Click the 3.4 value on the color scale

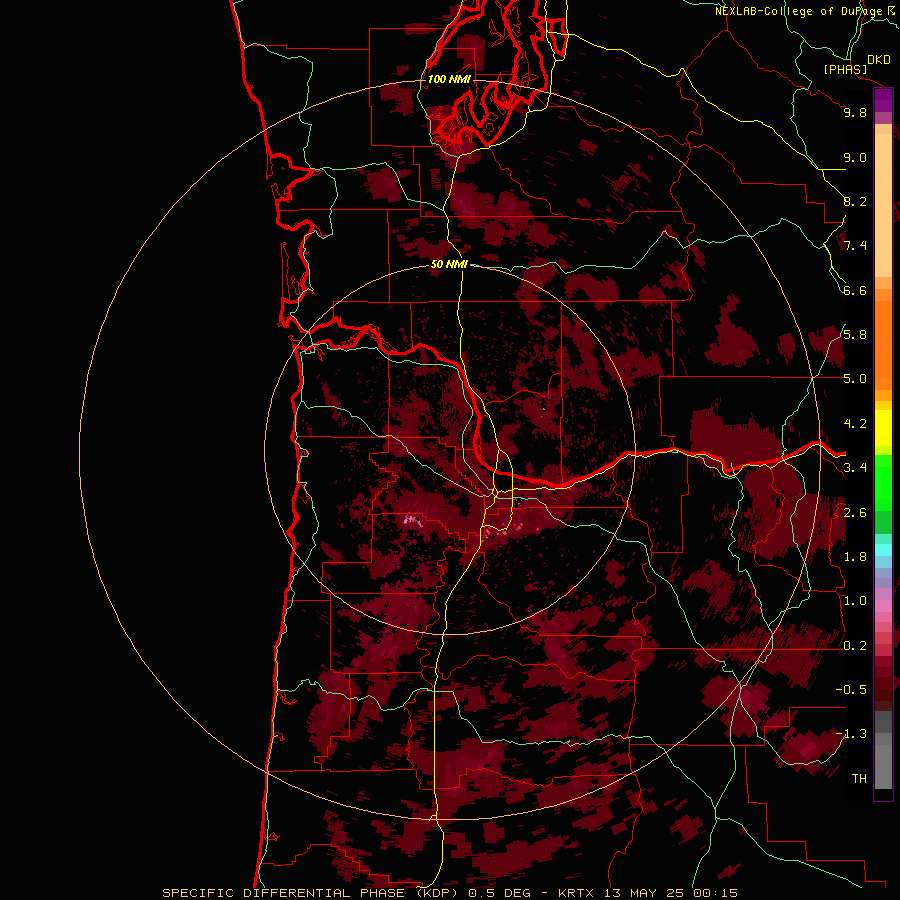coord(855,468)
